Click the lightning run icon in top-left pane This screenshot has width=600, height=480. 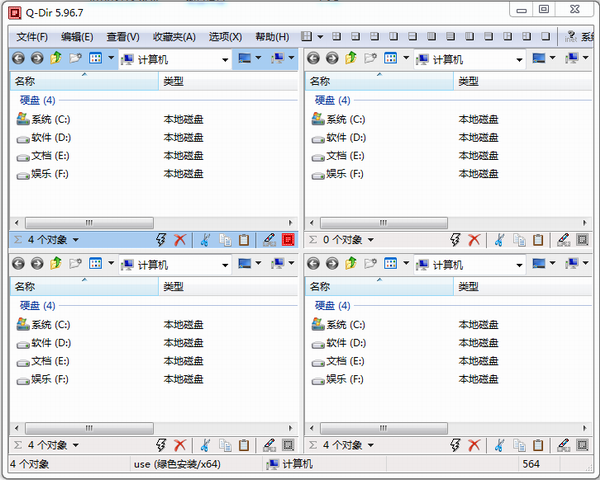pos(161,240)
